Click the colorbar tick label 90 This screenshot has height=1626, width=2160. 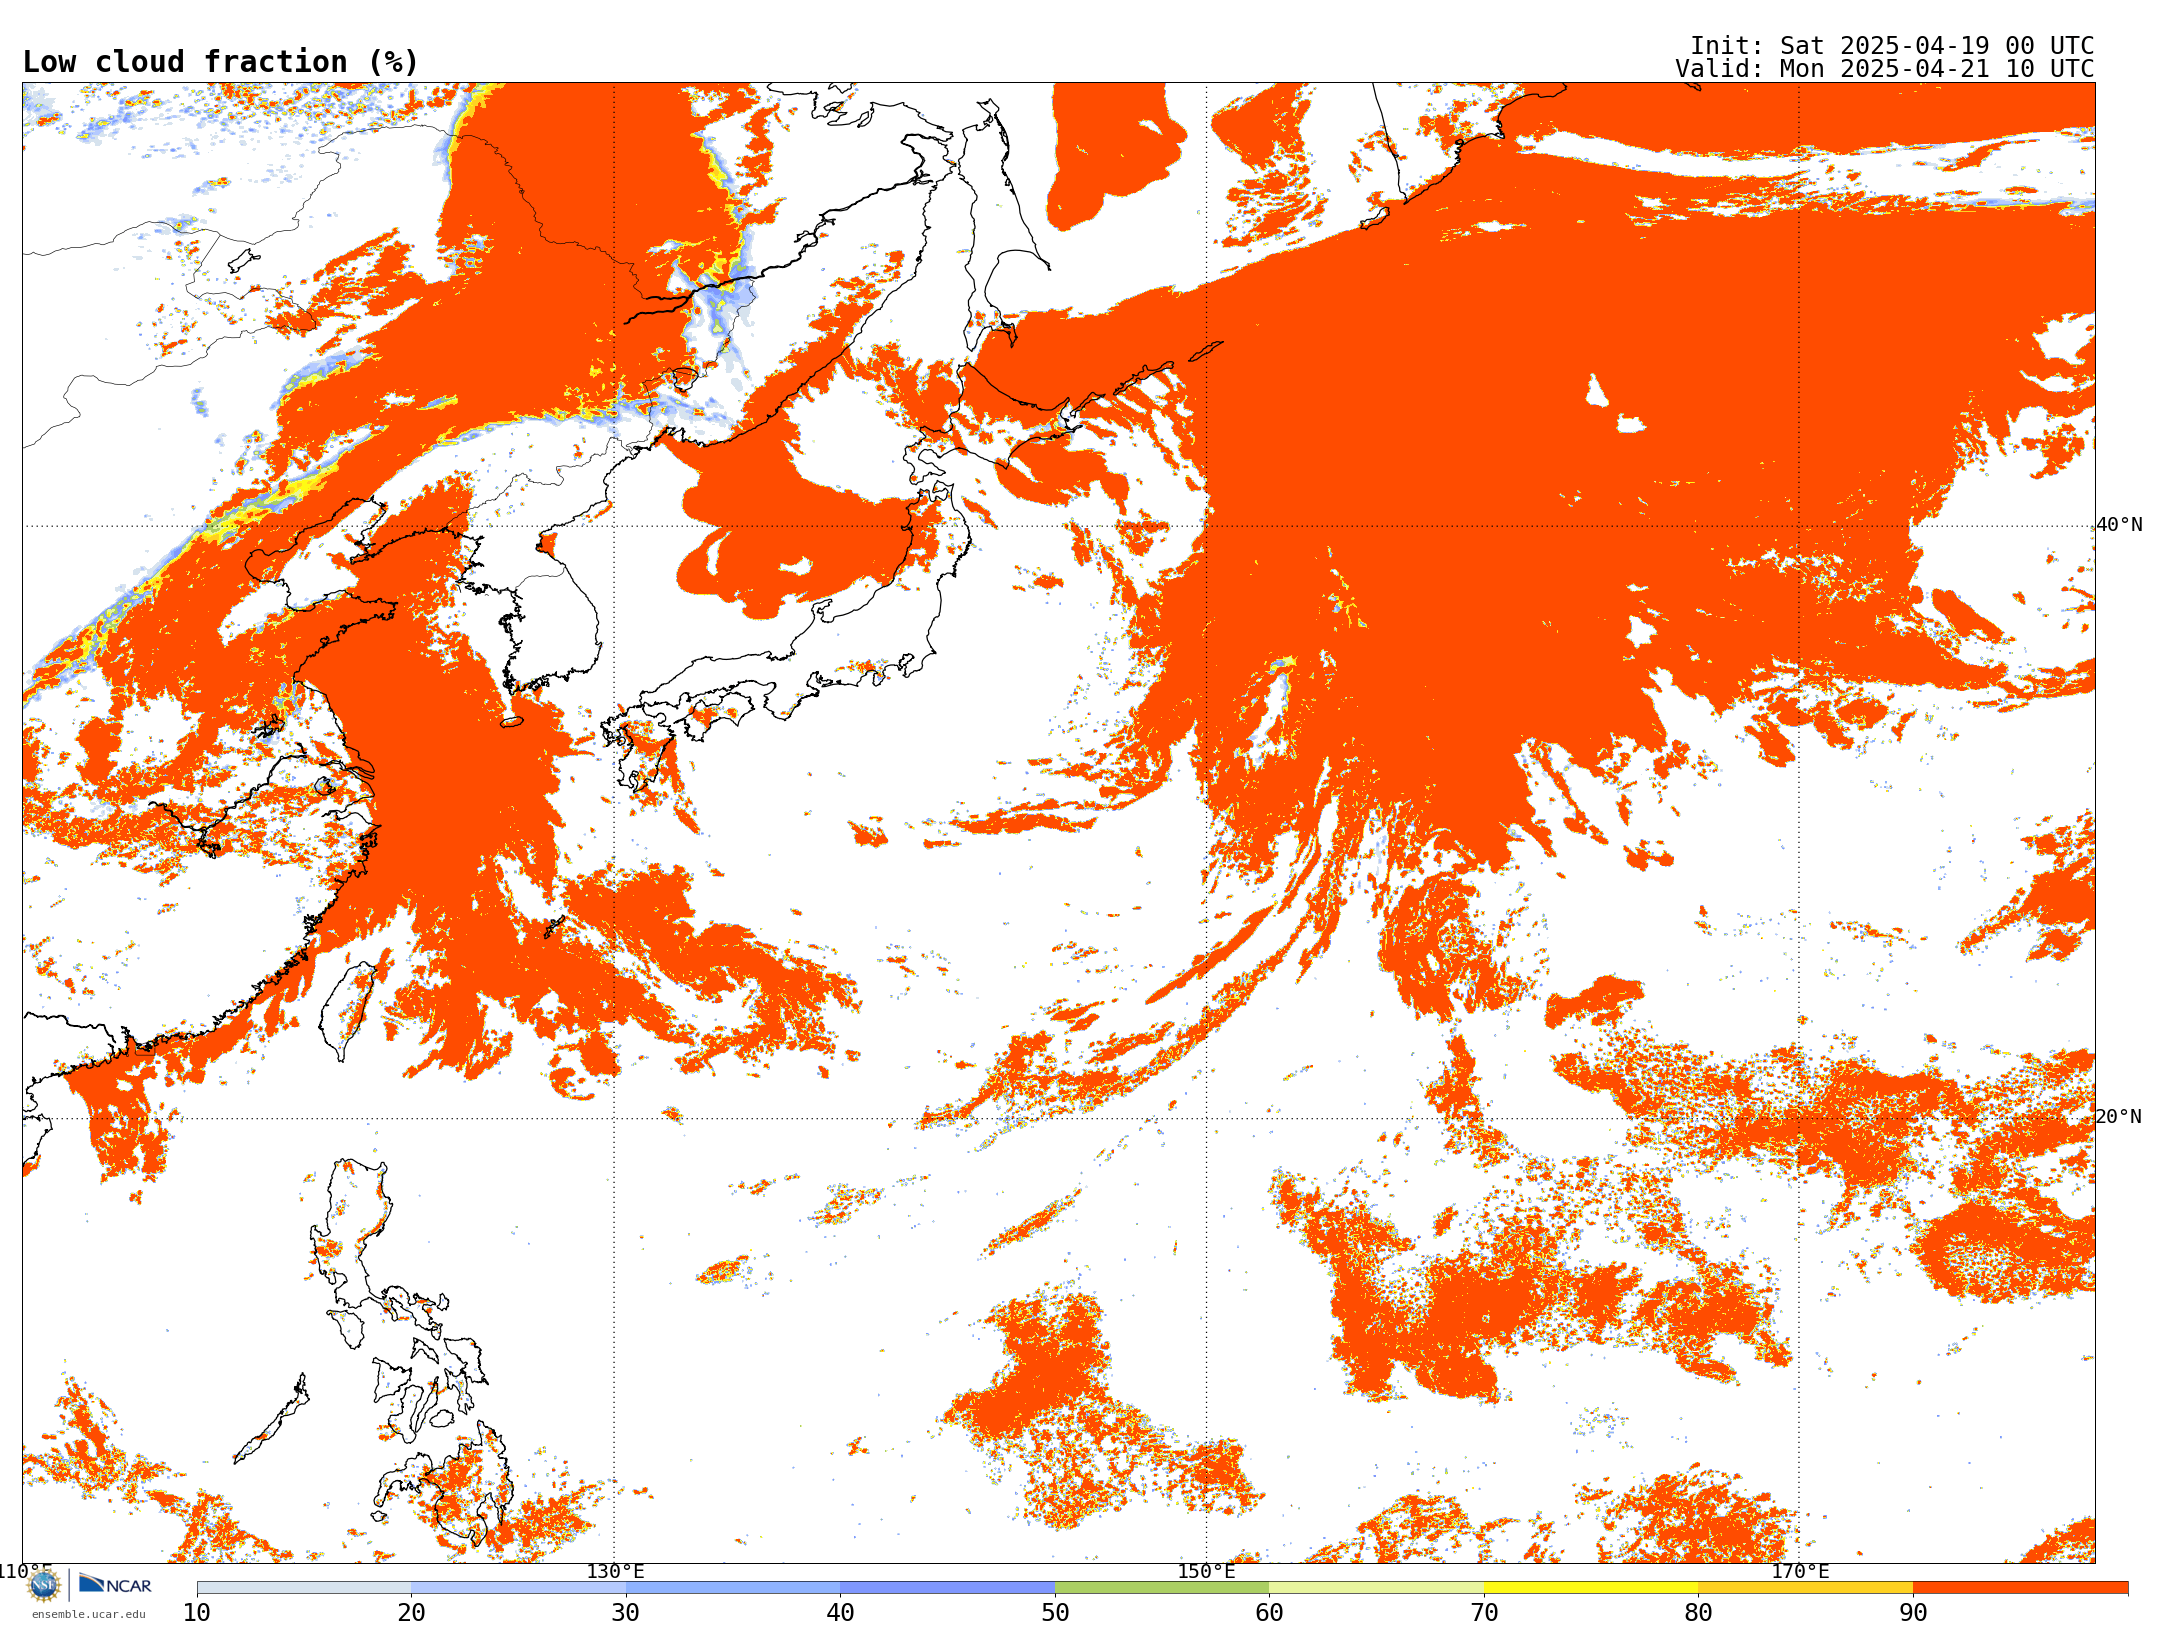click(1913, 1613)
